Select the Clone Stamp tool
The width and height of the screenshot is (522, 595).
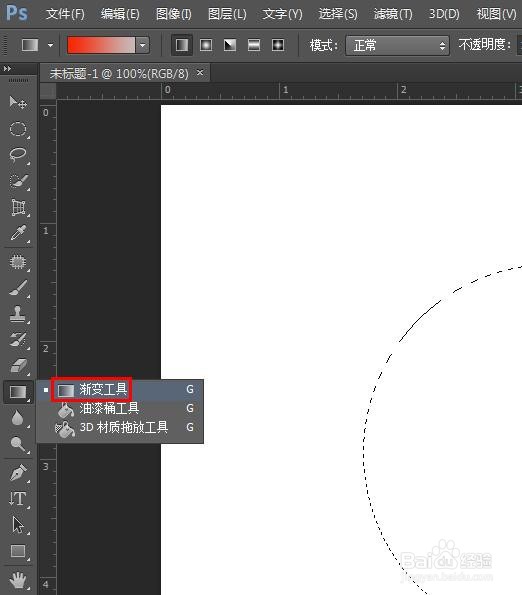[x=18, y=314]
